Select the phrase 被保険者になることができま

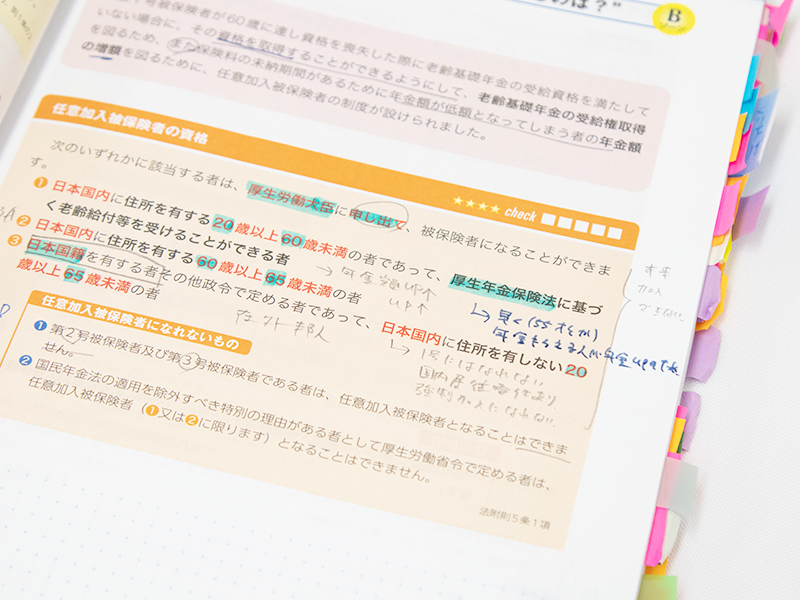coord(516,250)
